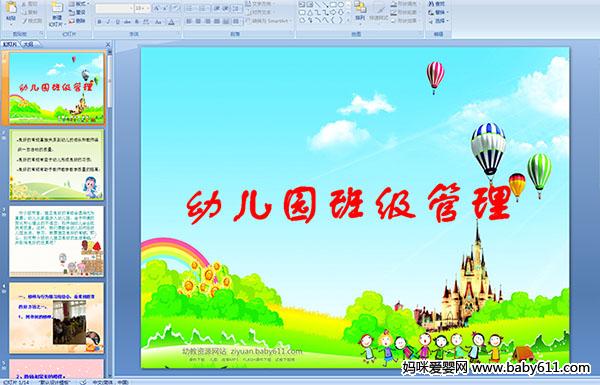Toggle Italic formatting button

point(108,22)
